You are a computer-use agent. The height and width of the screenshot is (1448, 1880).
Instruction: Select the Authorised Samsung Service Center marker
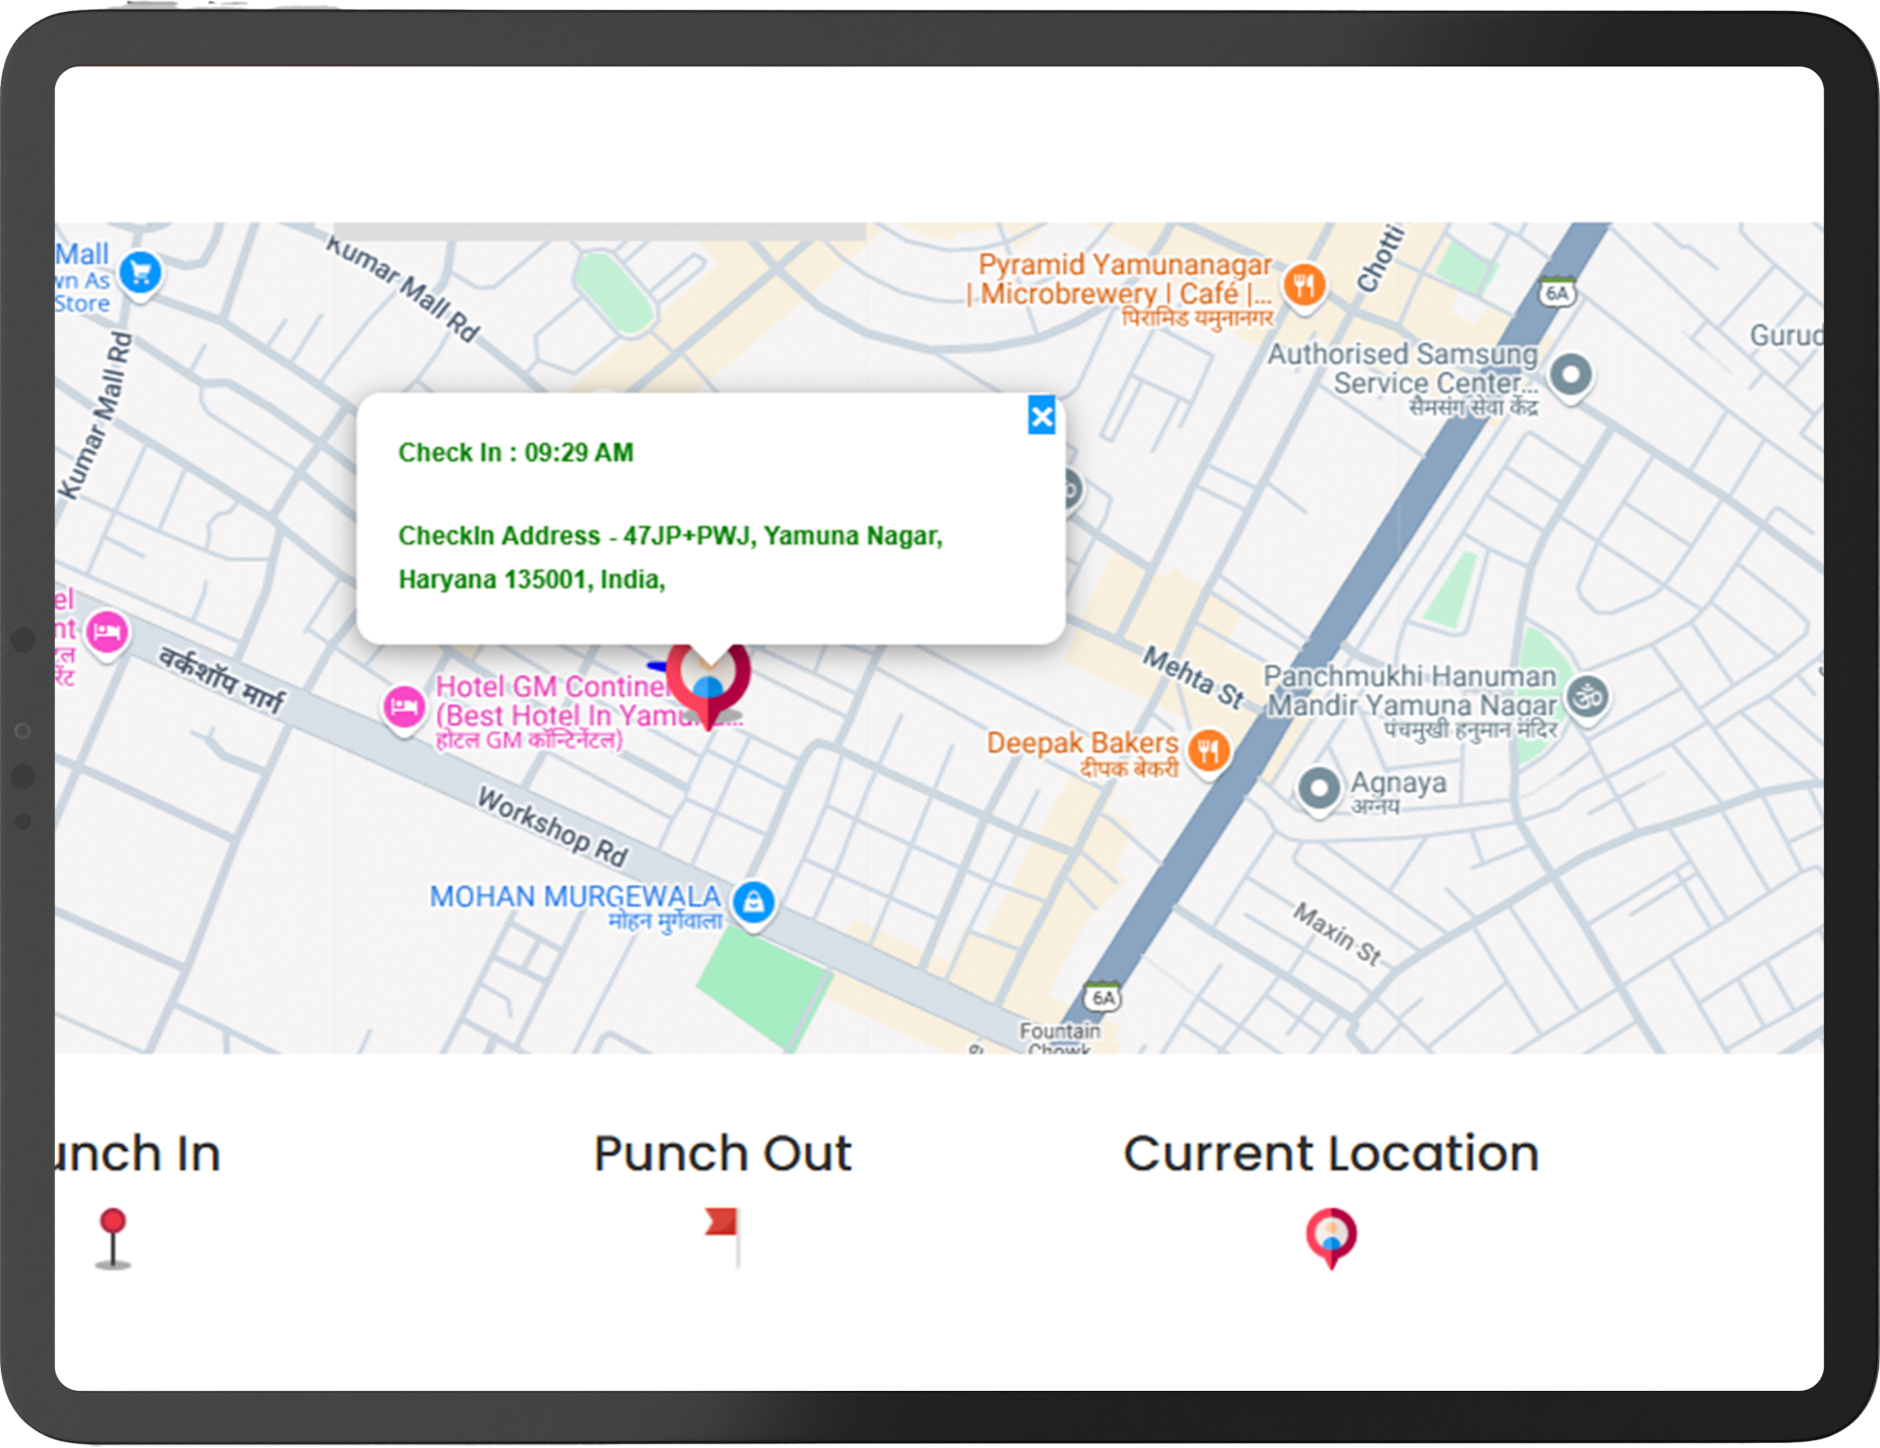[1570, 377]
